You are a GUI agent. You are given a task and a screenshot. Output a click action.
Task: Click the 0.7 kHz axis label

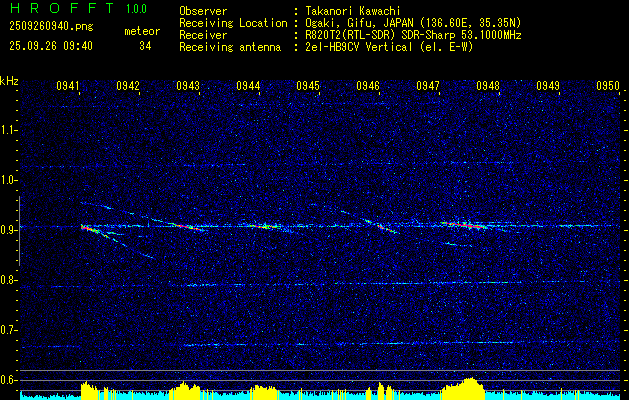pos(8,330)
